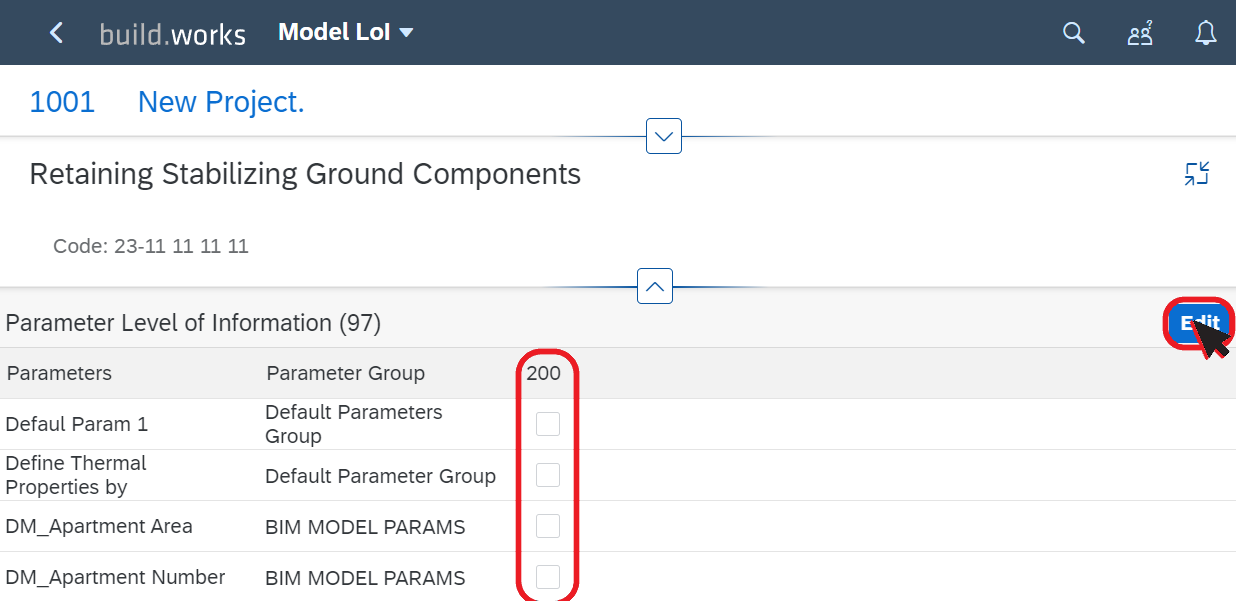
Task: Open the user help contacts icon
Action: [1140, 33]
